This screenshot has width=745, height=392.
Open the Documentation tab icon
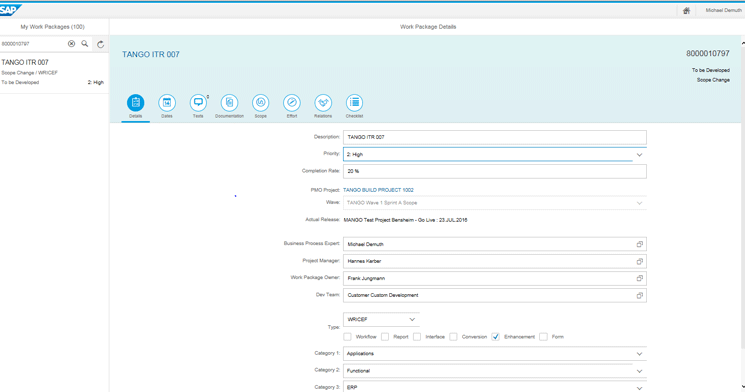(229, 103)
